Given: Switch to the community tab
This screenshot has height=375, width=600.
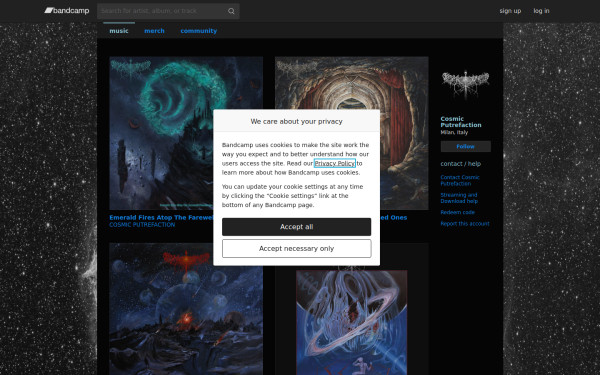Looking at the screenshot, I should pyautogui.click(x=199, y=31).
